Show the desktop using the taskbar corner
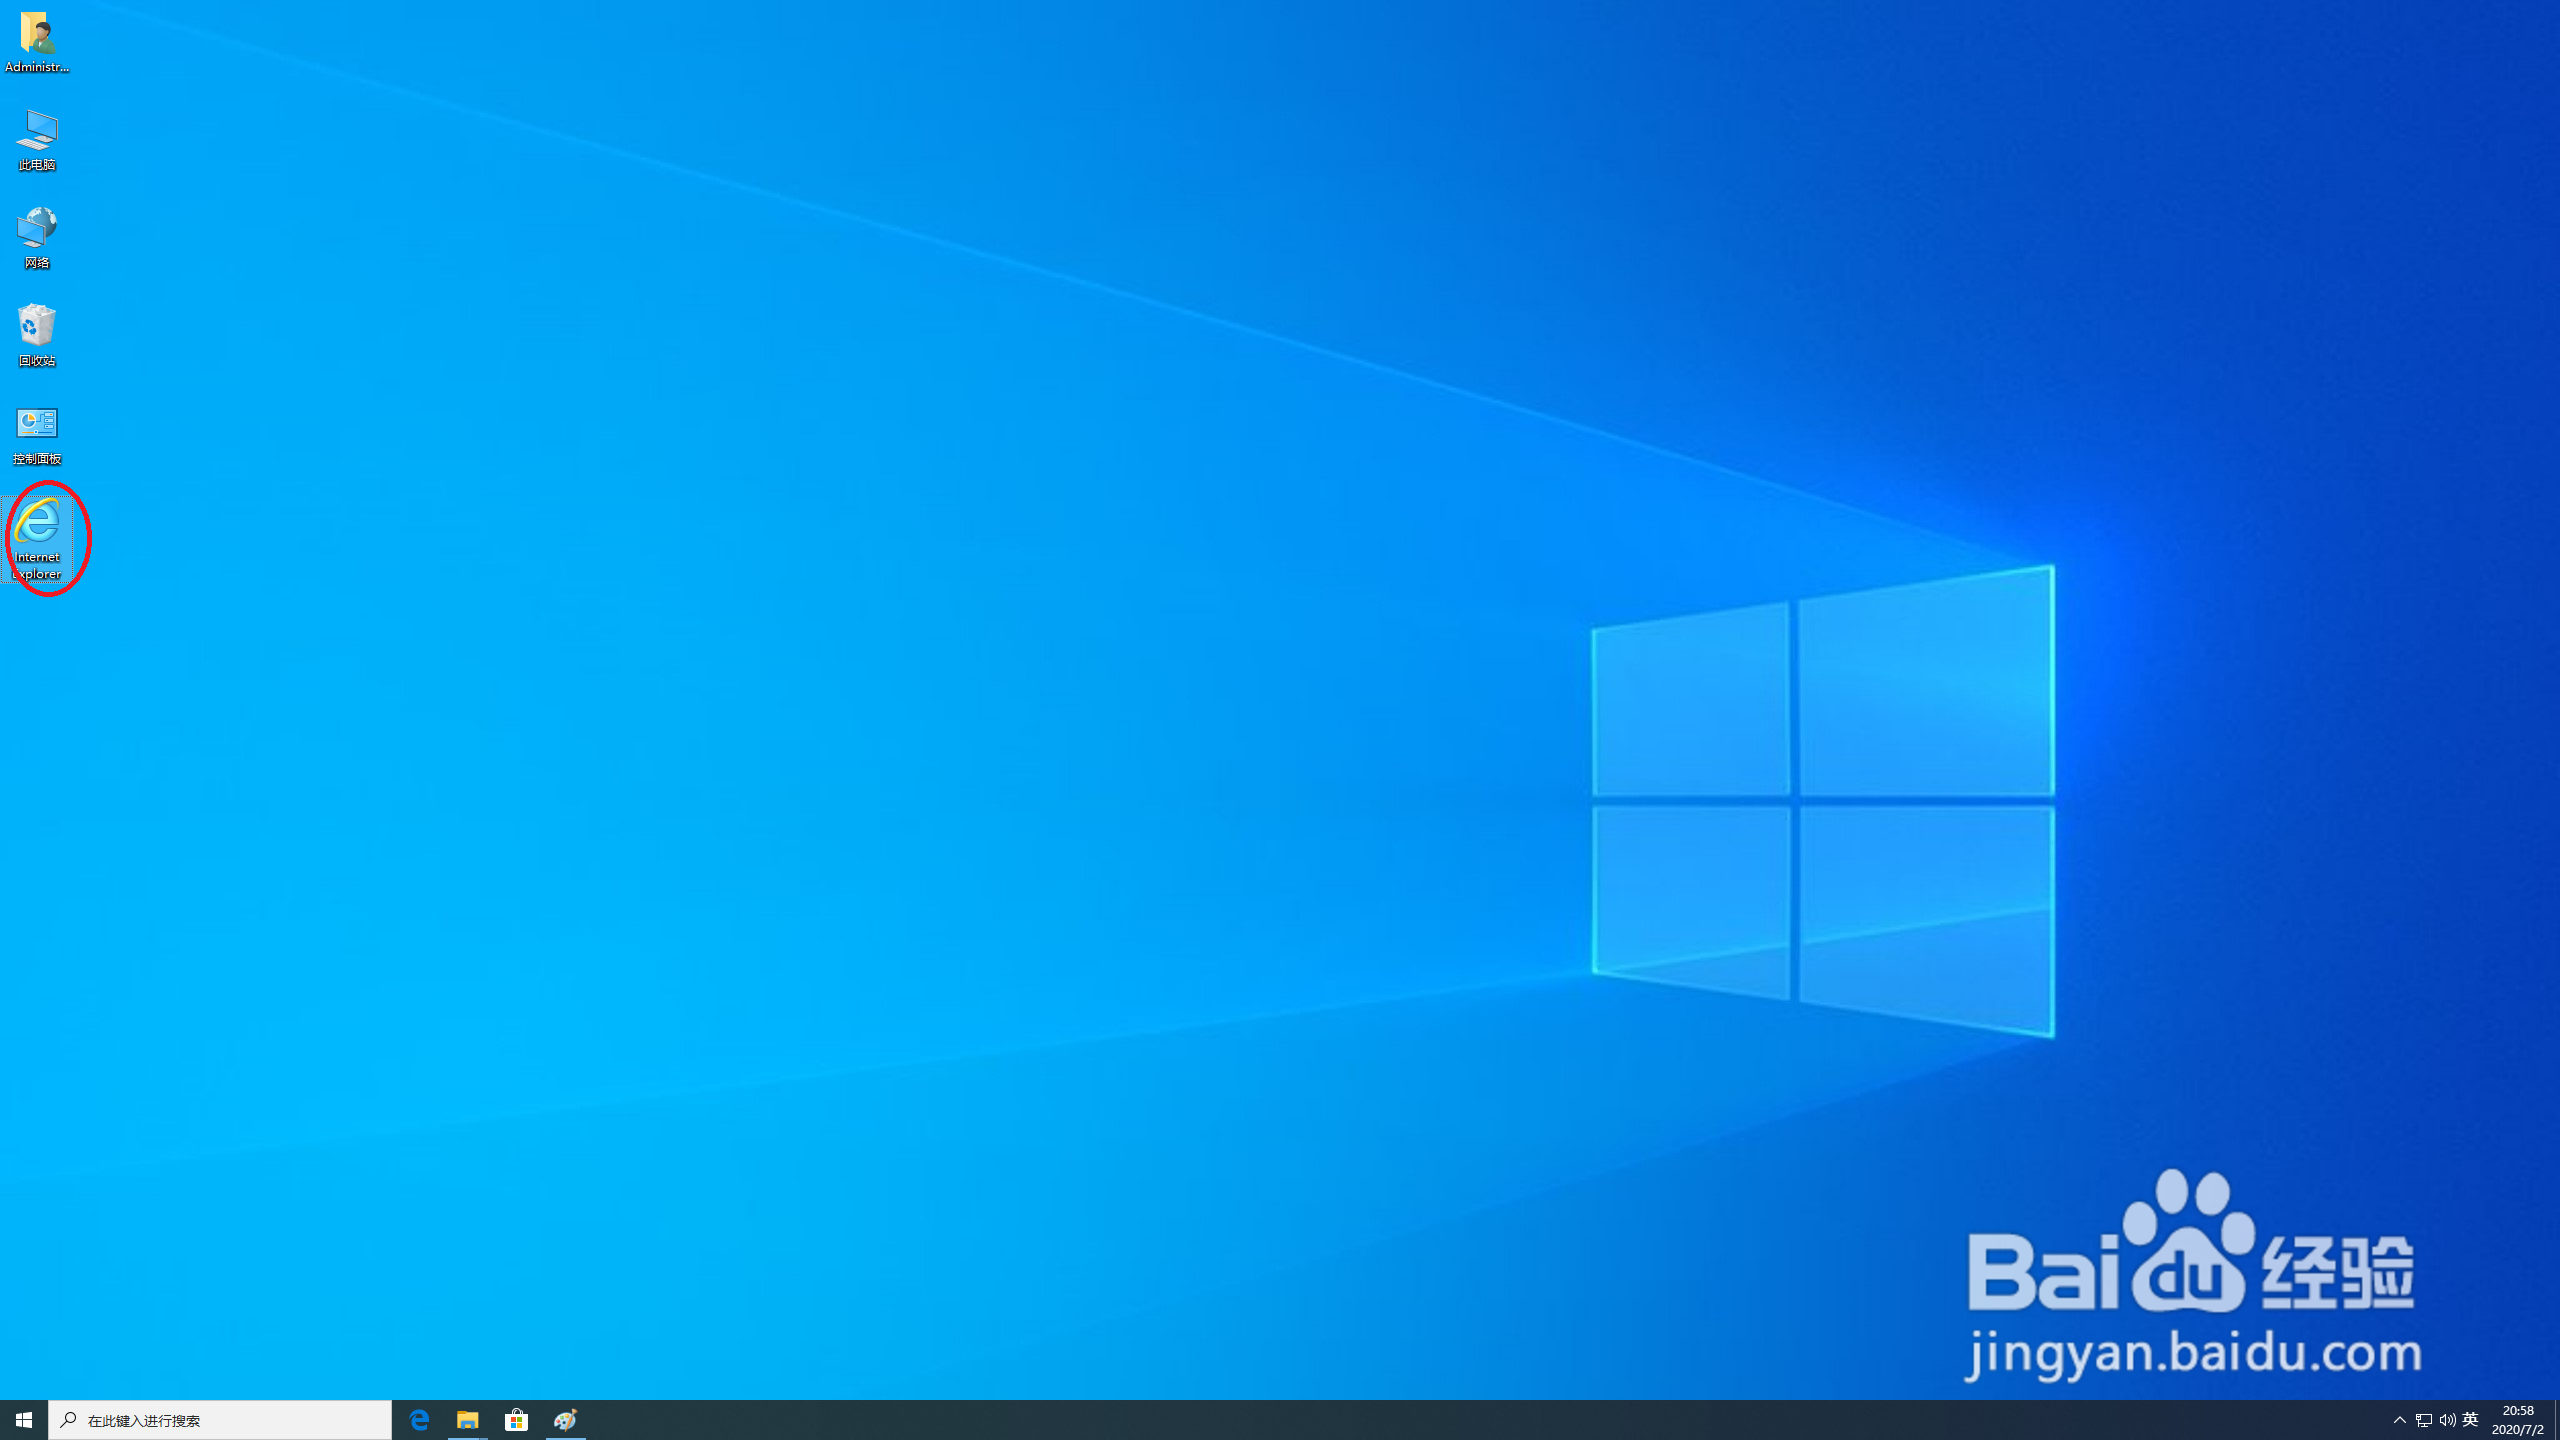2560x1440 pixels. coord(2556,1419)
